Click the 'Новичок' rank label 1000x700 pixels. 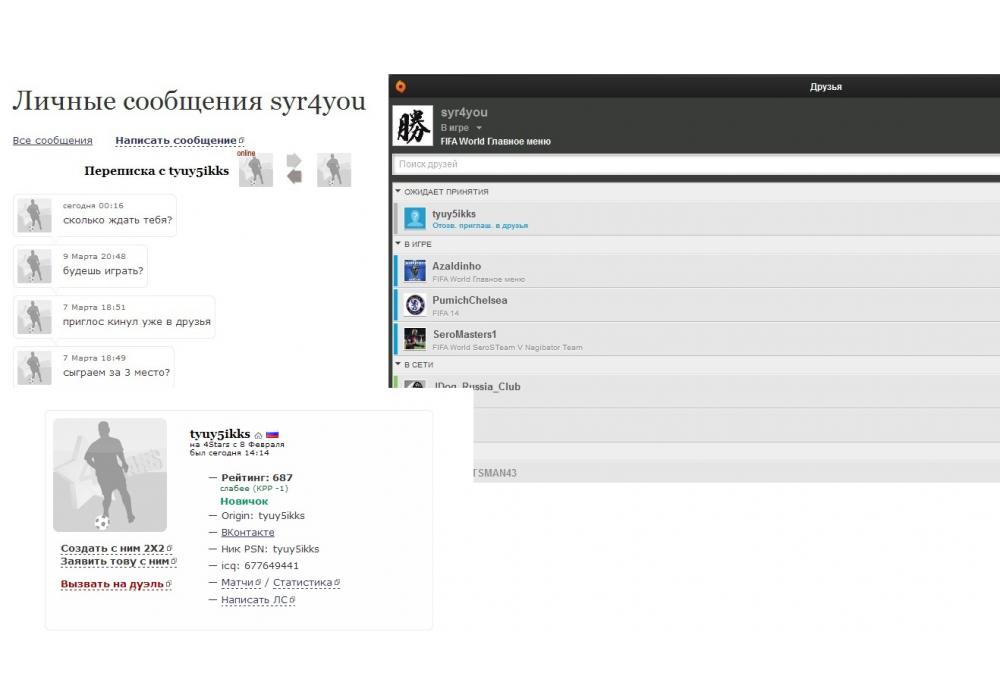pos(244,501)
